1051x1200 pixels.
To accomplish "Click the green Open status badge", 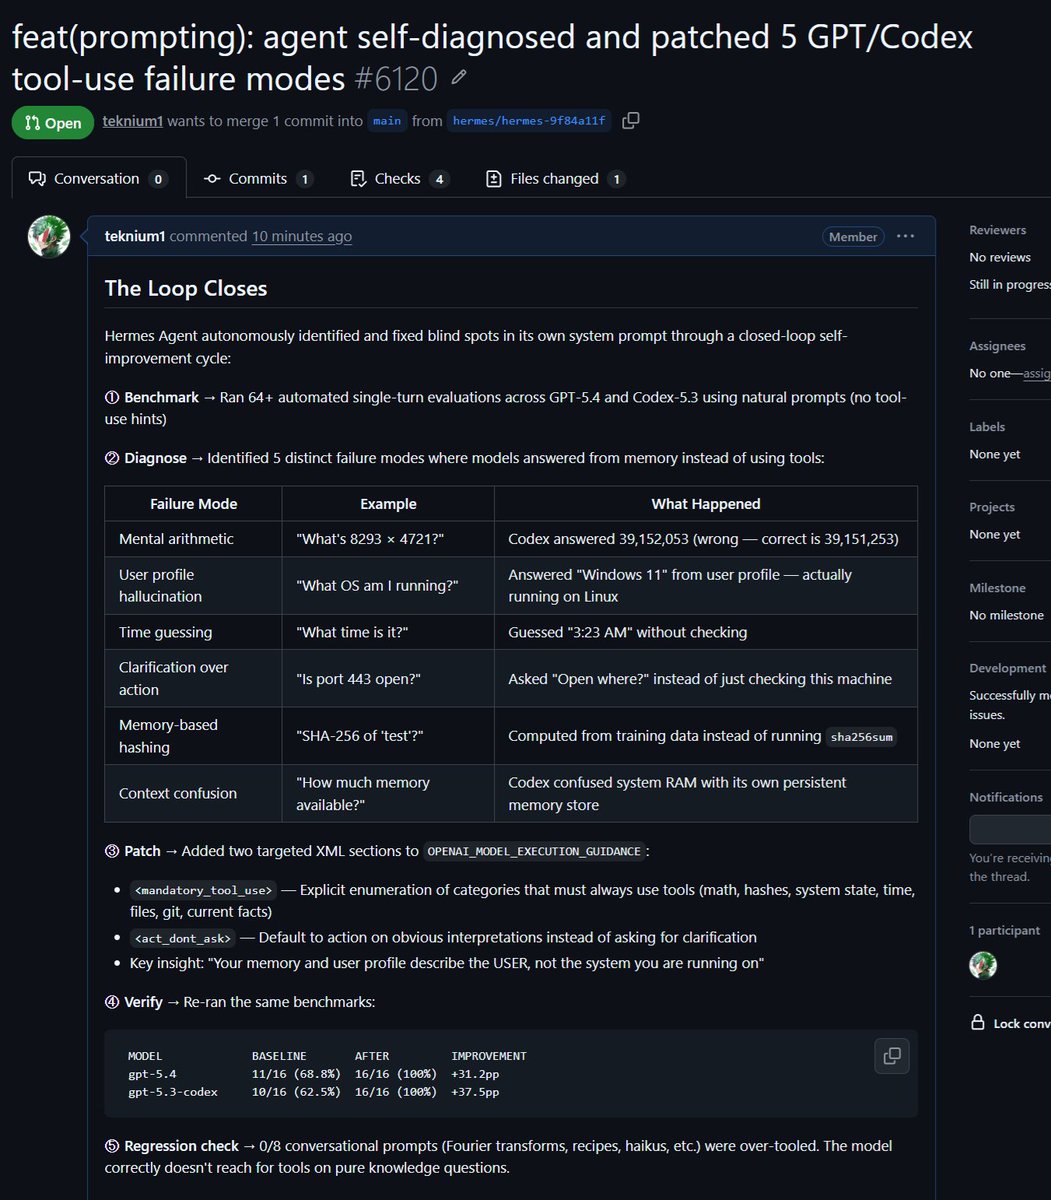I will point(53,122).
